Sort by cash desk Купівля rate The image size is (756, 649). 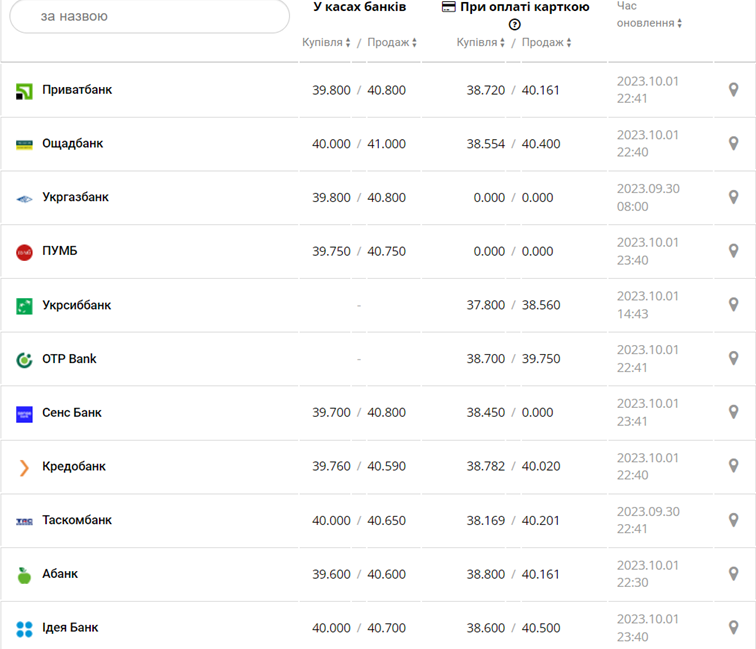[327, 43]
